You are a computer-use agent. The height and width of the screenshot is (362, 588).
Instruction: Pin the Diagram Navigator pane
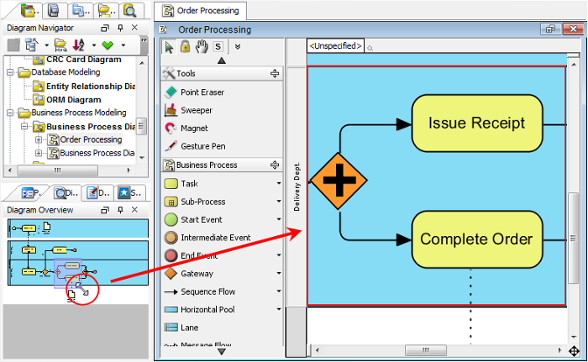pos(120,28)
